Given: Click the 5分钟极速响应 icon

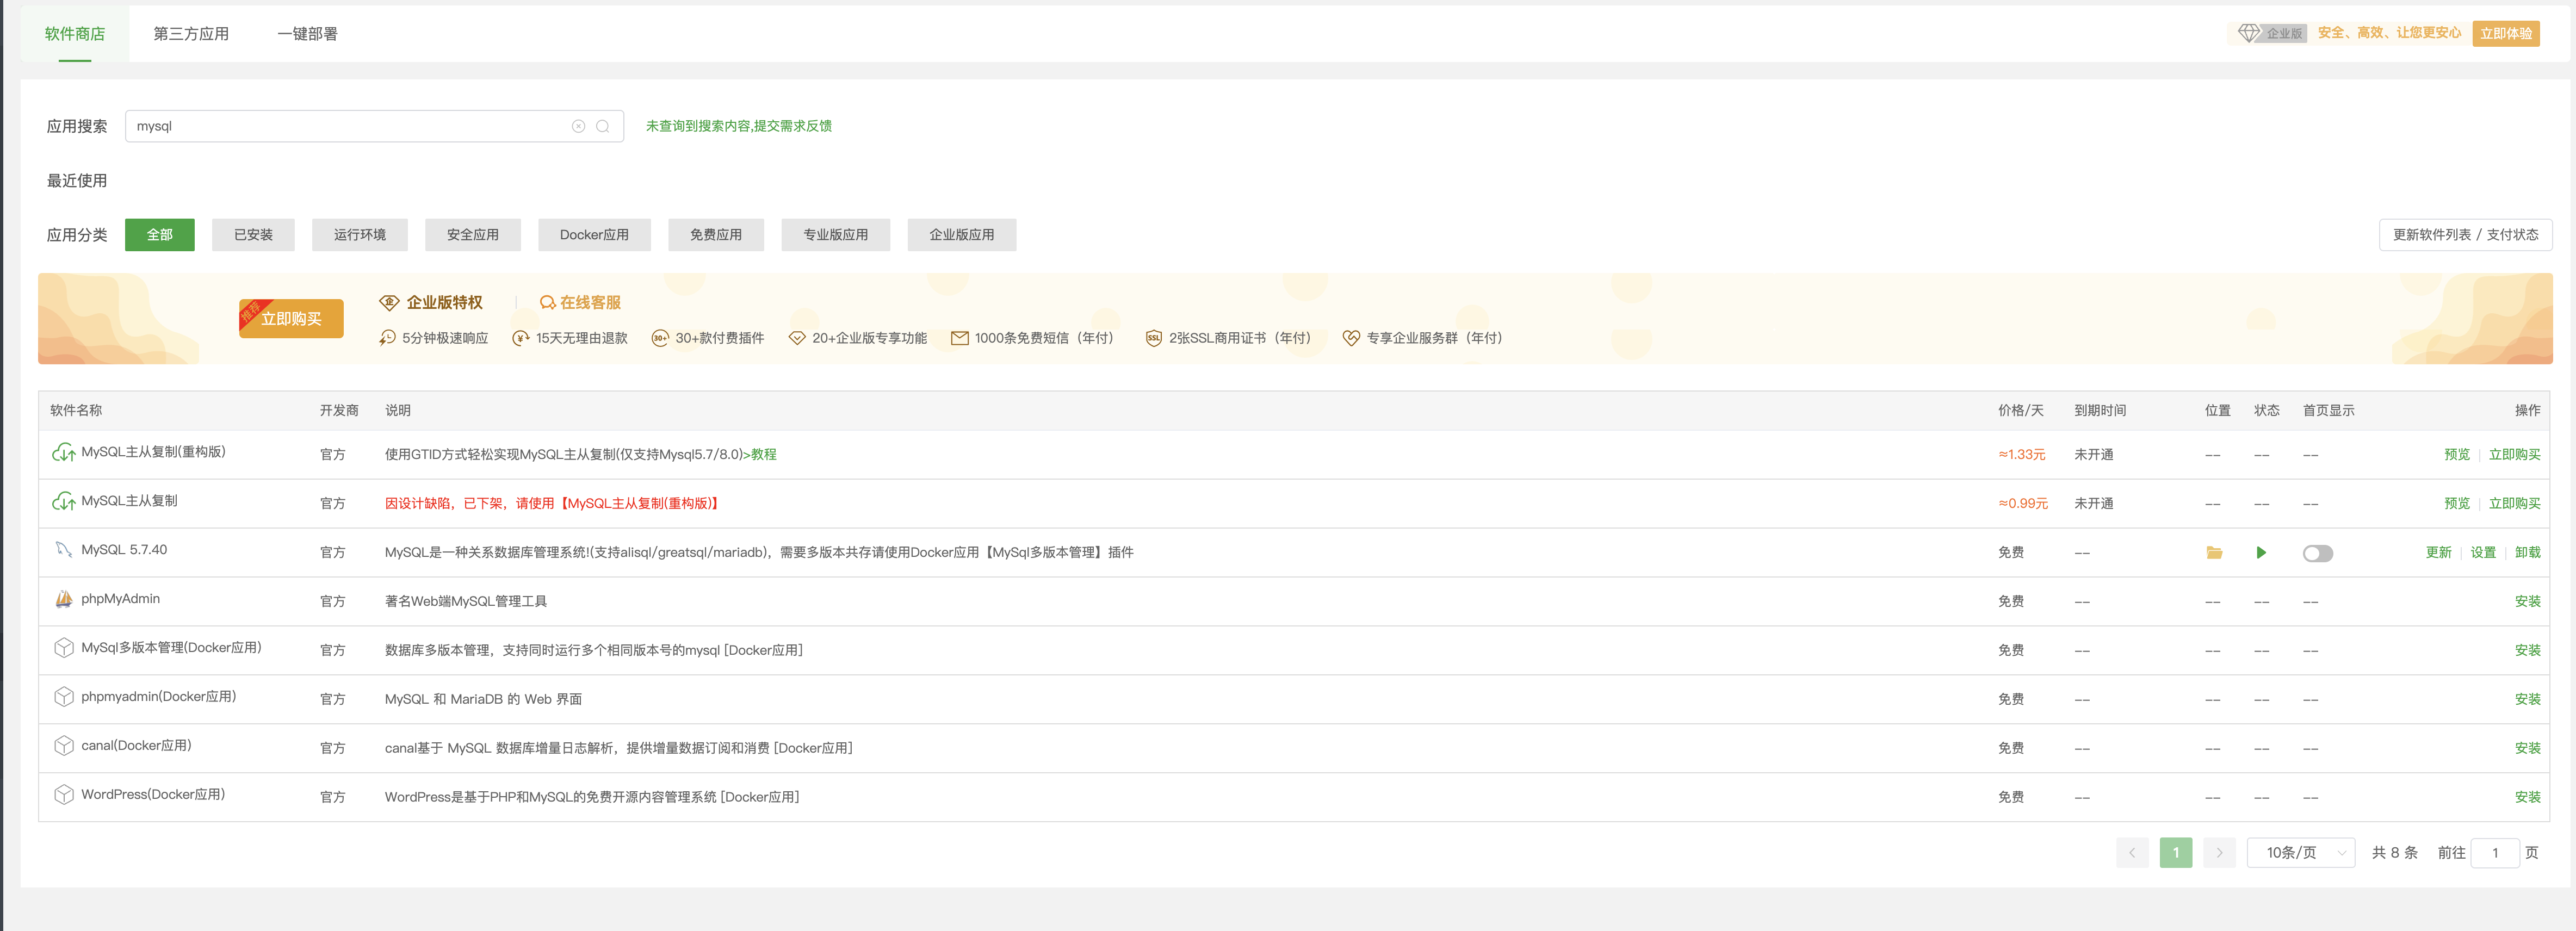Looking at the screenshot, I should 387,338.
